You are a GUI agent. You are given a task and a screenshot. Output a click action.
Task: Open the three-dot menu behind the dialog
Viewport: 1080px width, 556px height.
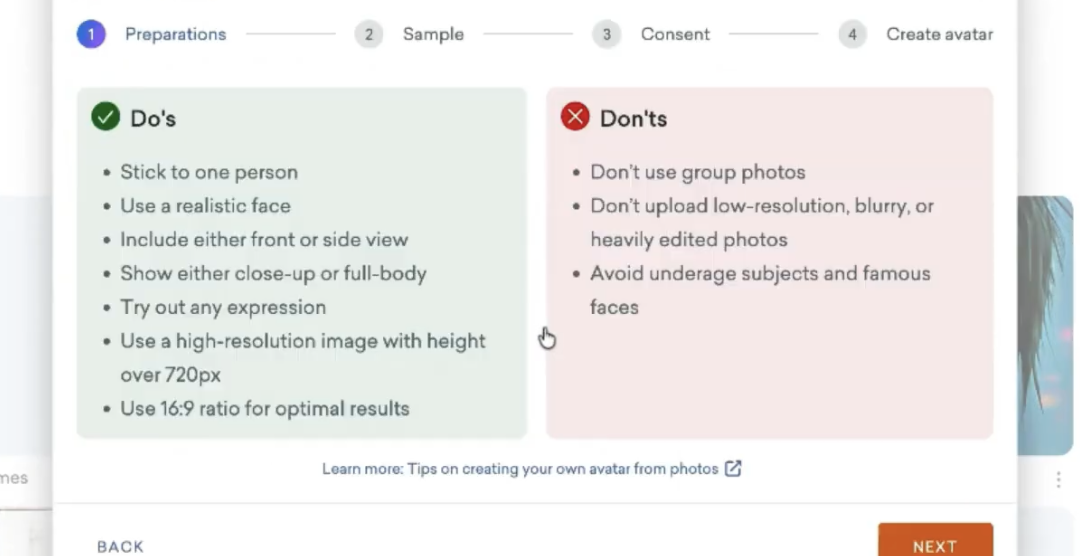(x=1058, y=480)
